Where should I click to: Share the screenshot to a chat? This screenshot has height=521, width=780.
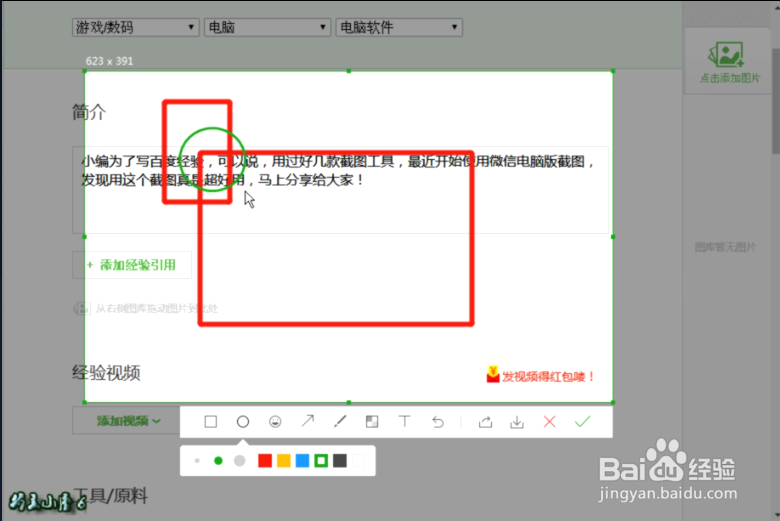[x=486, y=422]
